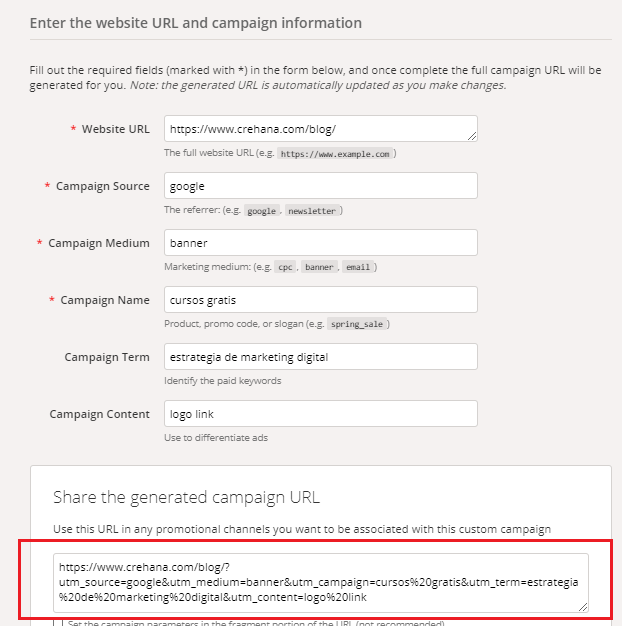
Task: Click the email example under Campaign Medium
Action: [357, 268]
